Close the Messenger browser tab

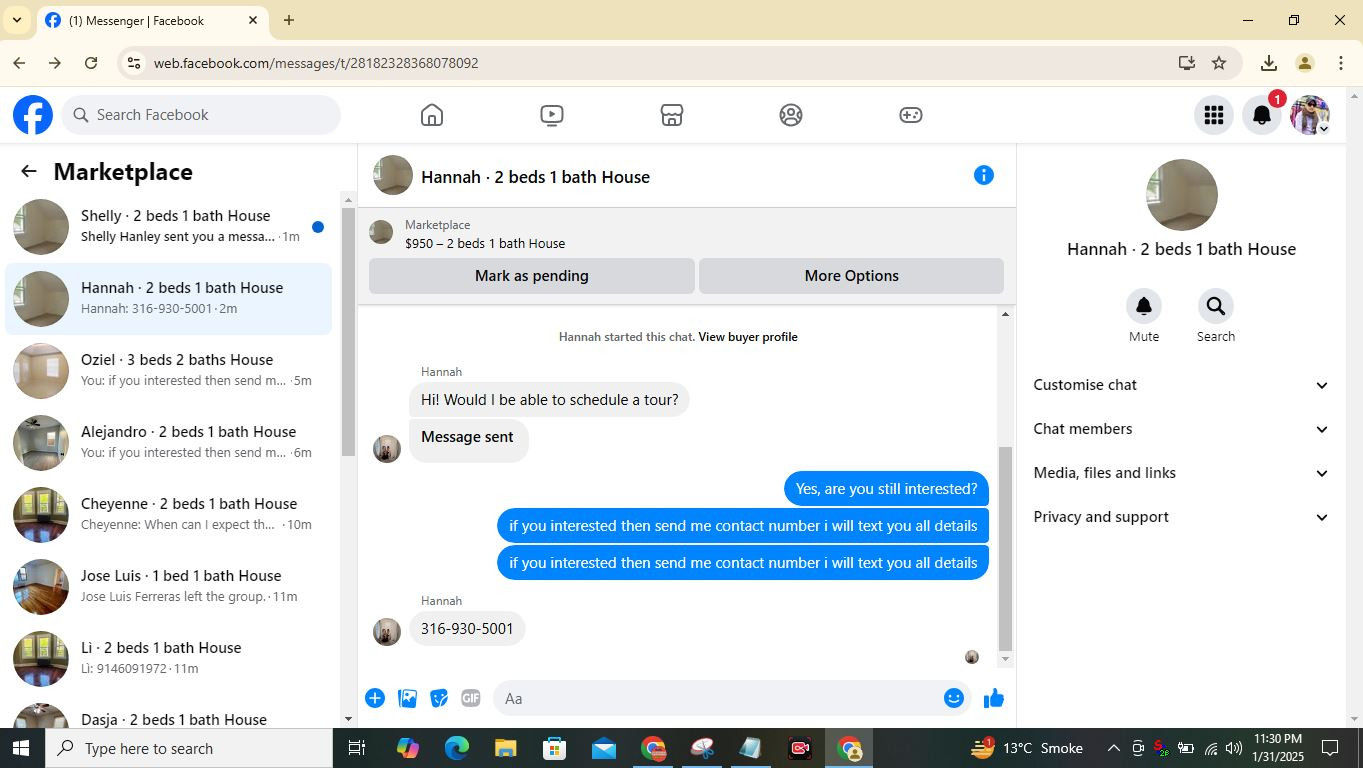[x=253, y=20]
